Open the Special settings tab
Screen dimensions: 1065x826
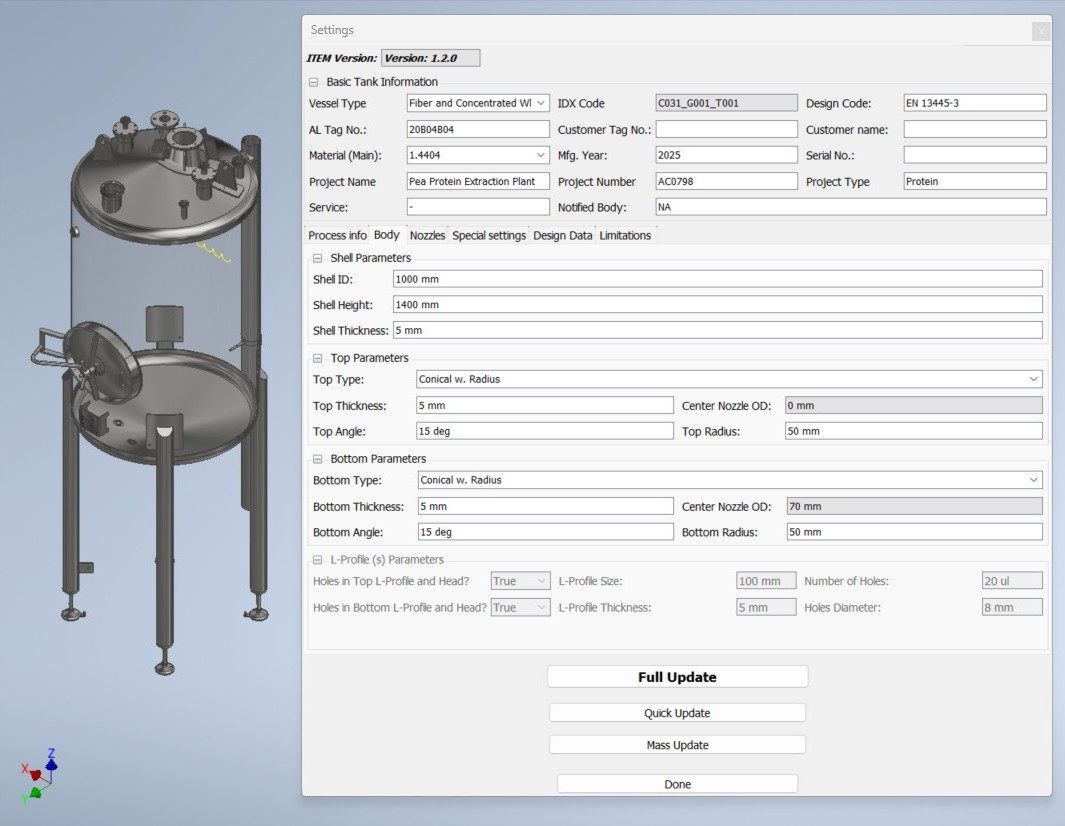coord(489,236)
